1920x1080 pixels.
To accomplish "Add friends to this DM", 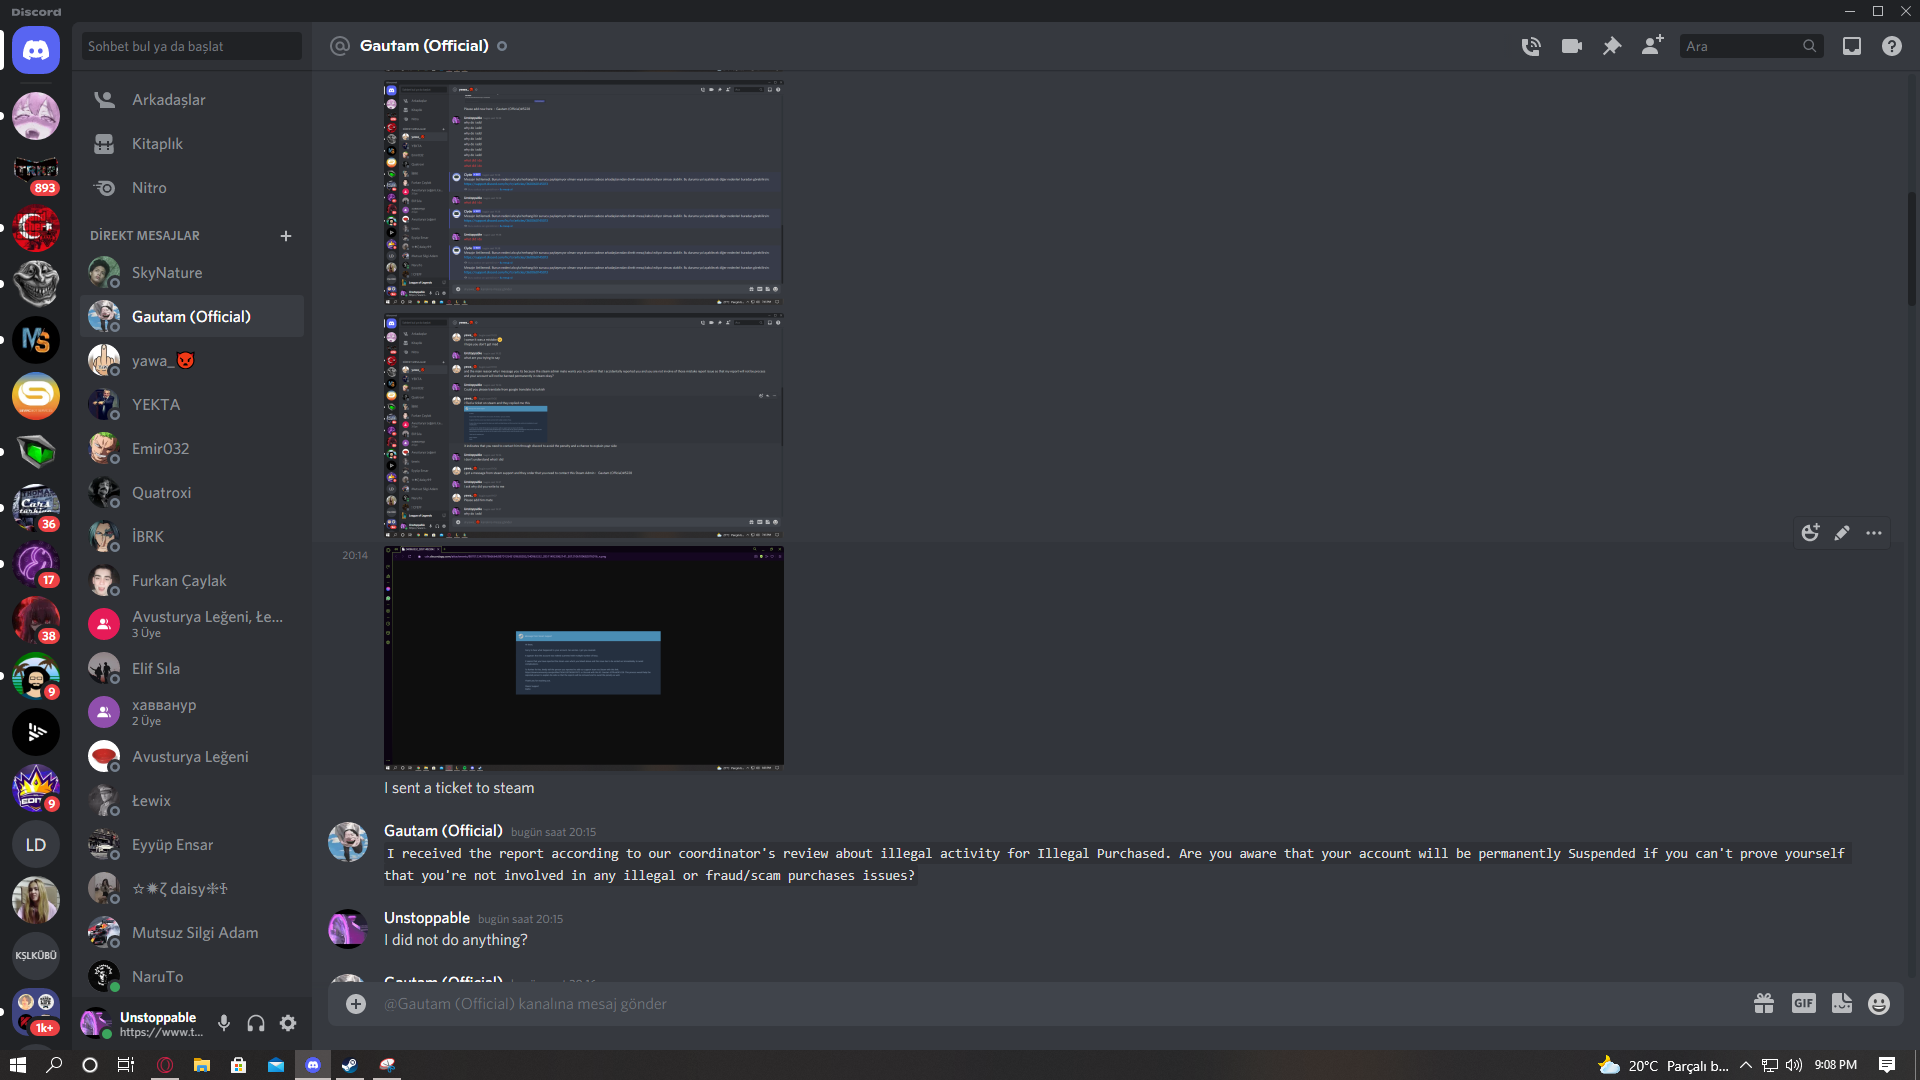I will point(1652,46).
